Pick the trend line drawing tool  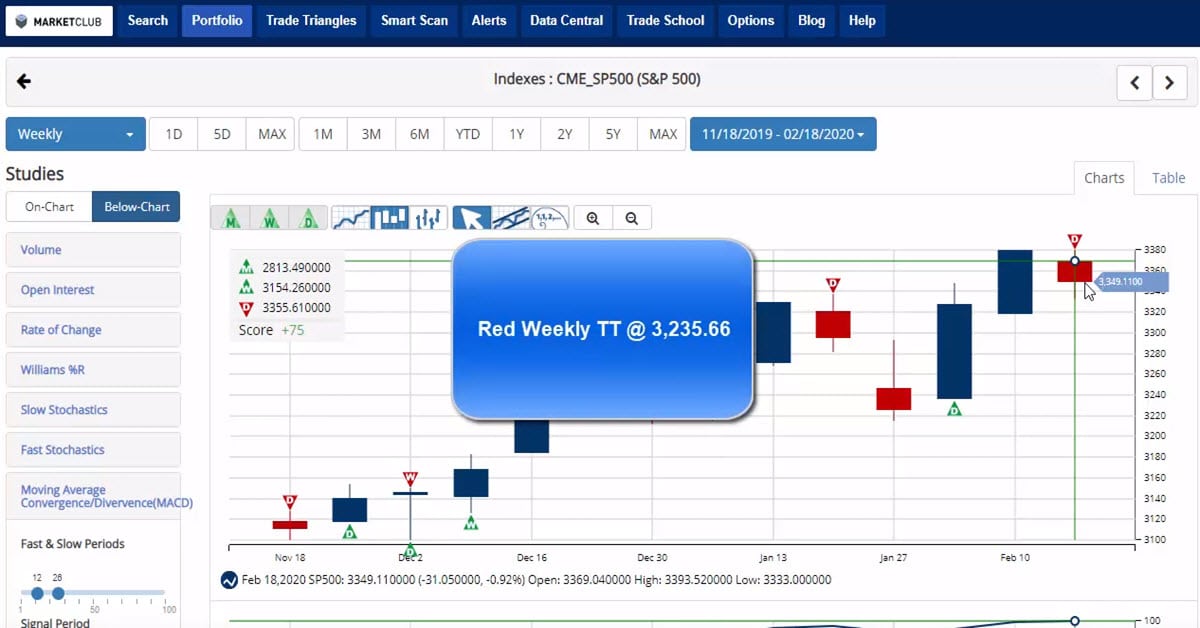(x=511, y=218)
